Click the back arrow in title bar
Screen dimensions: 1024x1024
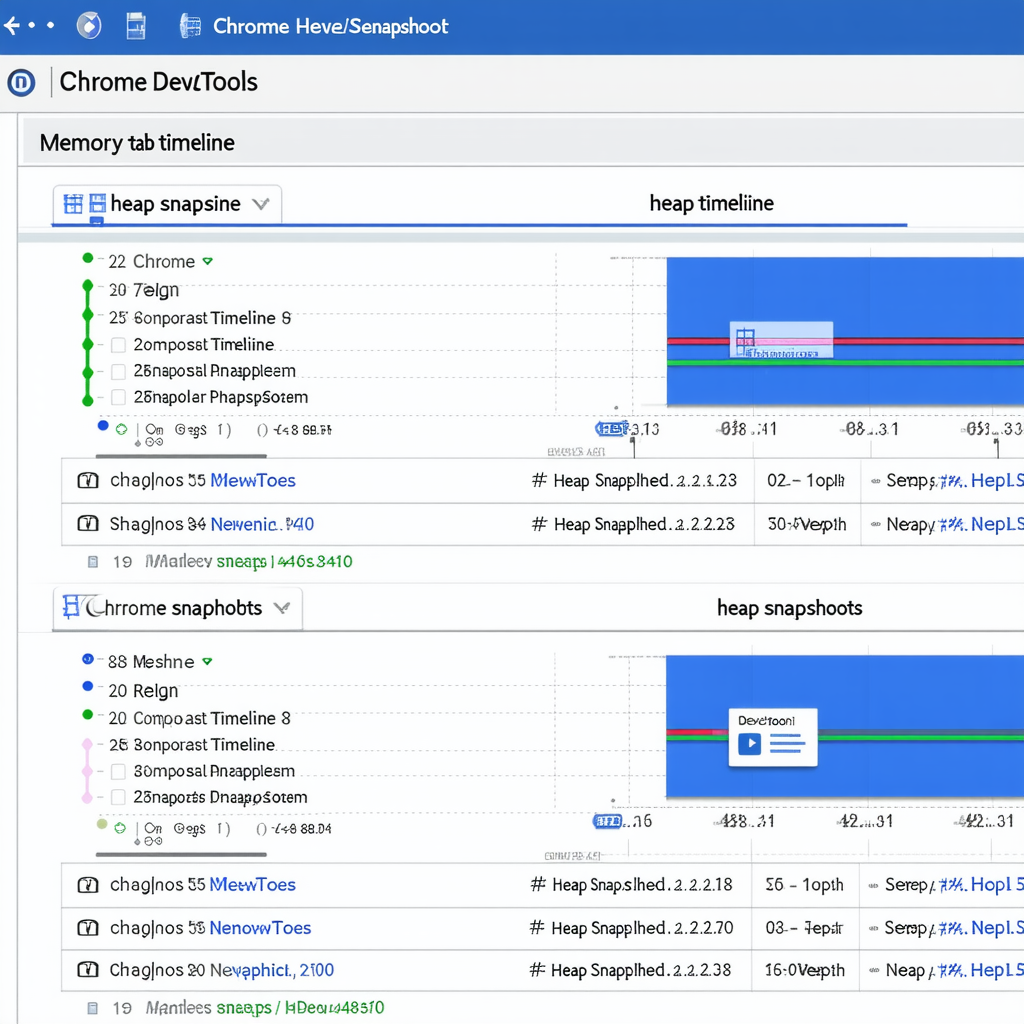(12, 25)
